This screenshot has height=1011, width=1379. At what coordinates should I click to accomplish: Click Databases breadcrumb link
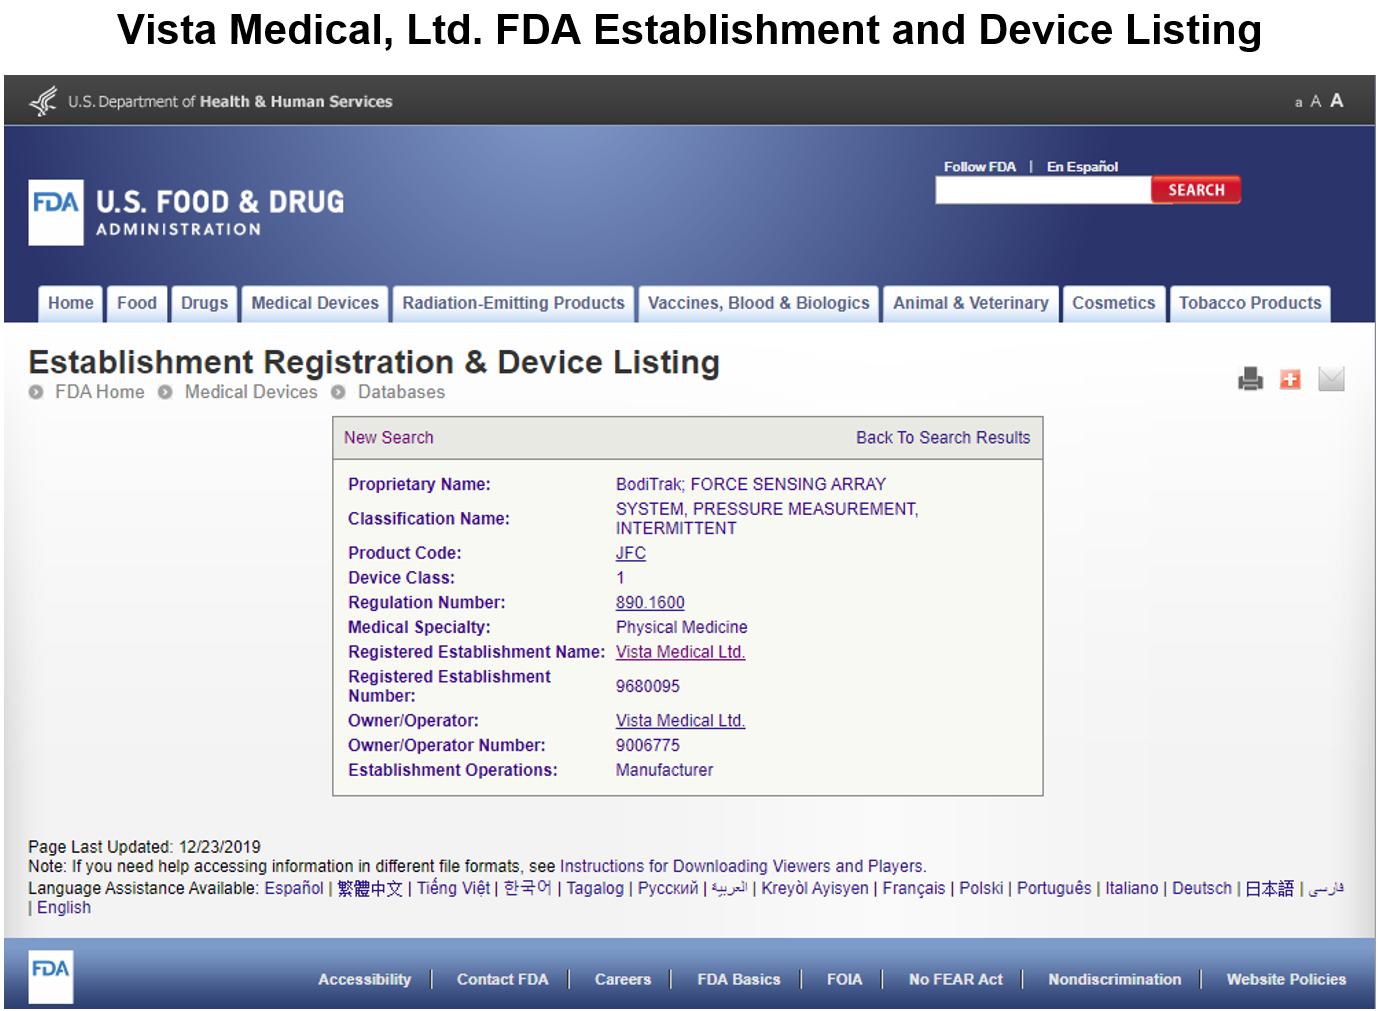click(x=401, y=392)
